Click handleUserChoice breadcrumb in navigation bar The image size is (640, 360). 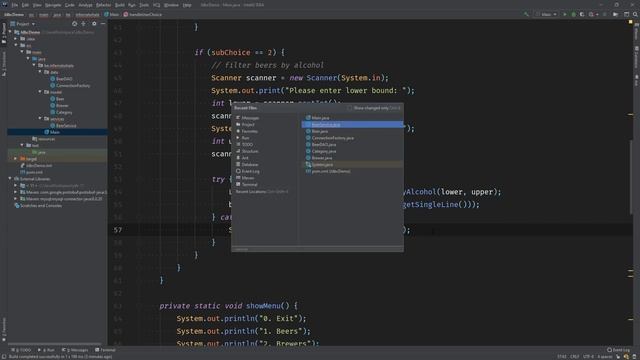(x=143, y=15)
